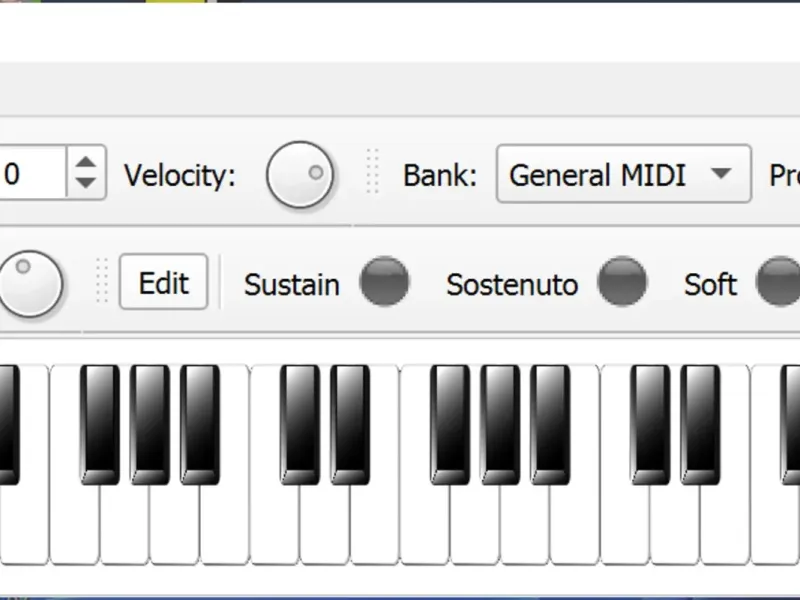Click the number field showing 0
The image size is (800, 600).
32,174
